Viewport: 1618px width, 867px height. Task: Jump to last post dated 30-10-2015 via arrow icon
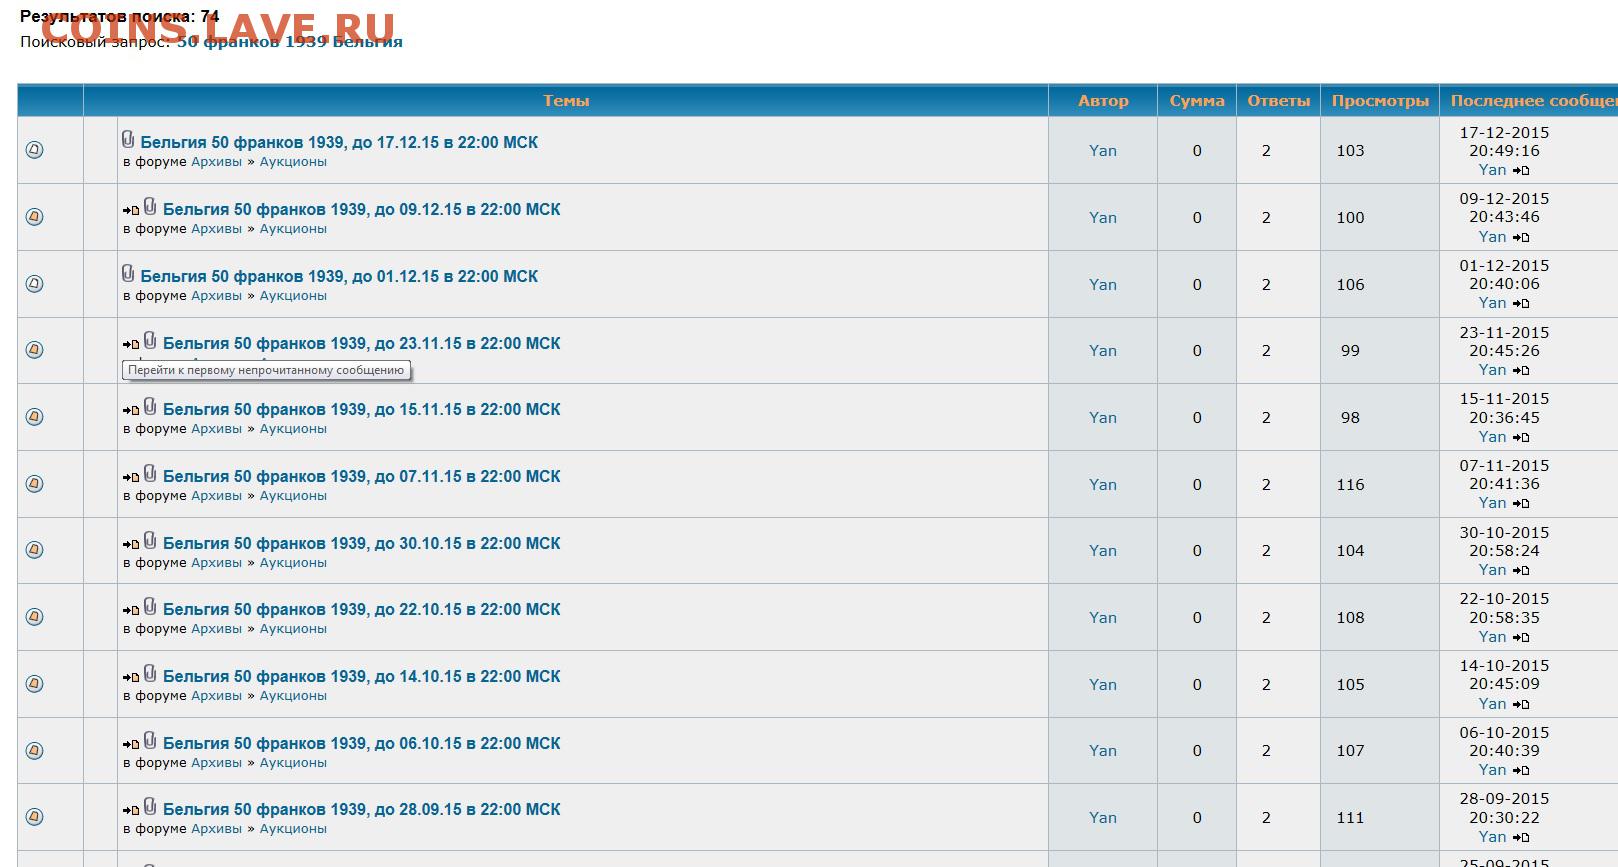point(1521,571)
